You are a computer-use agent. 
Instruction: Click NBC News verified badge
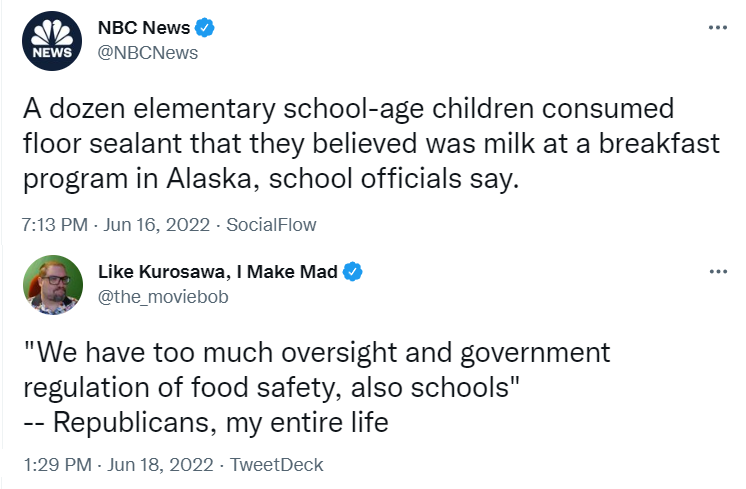204,28
